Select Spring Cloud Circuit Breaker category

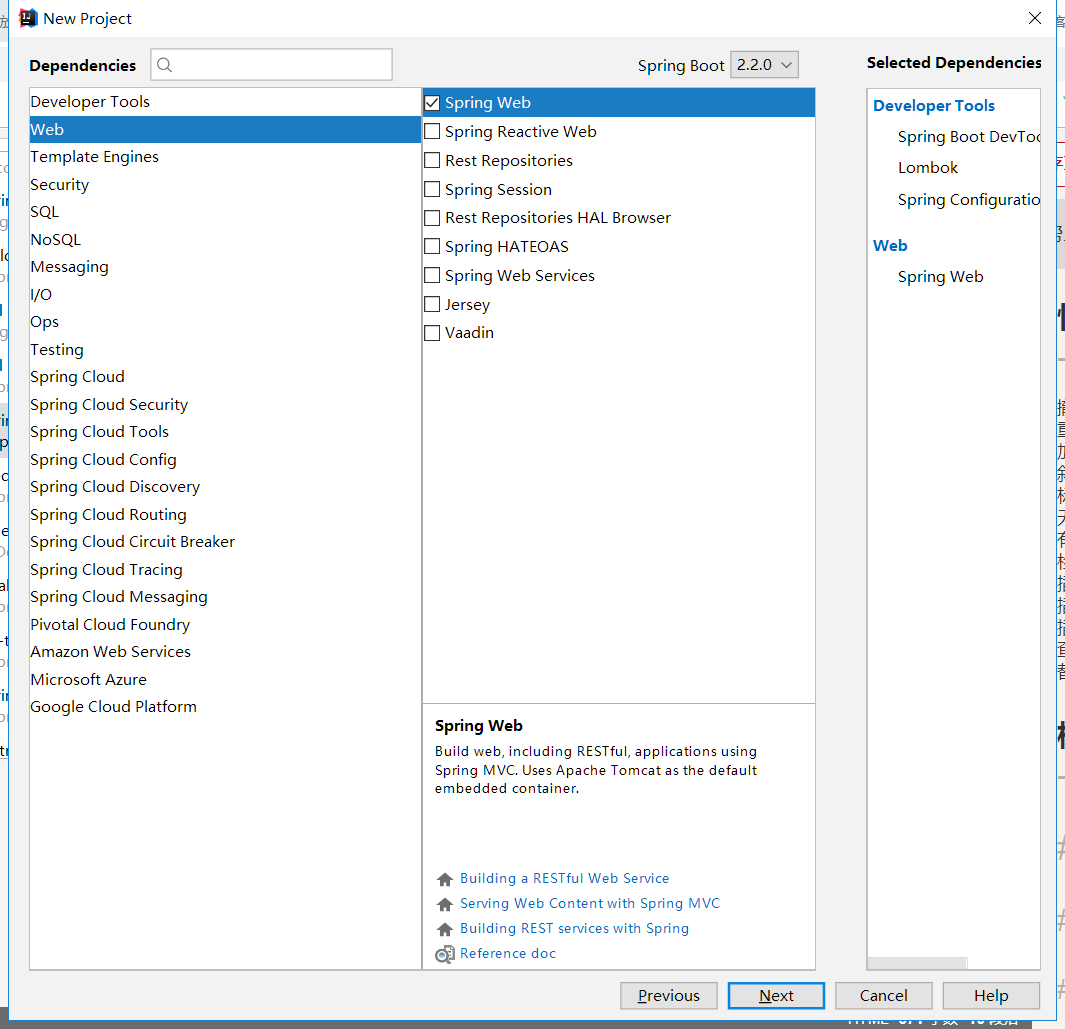(225, 542)
